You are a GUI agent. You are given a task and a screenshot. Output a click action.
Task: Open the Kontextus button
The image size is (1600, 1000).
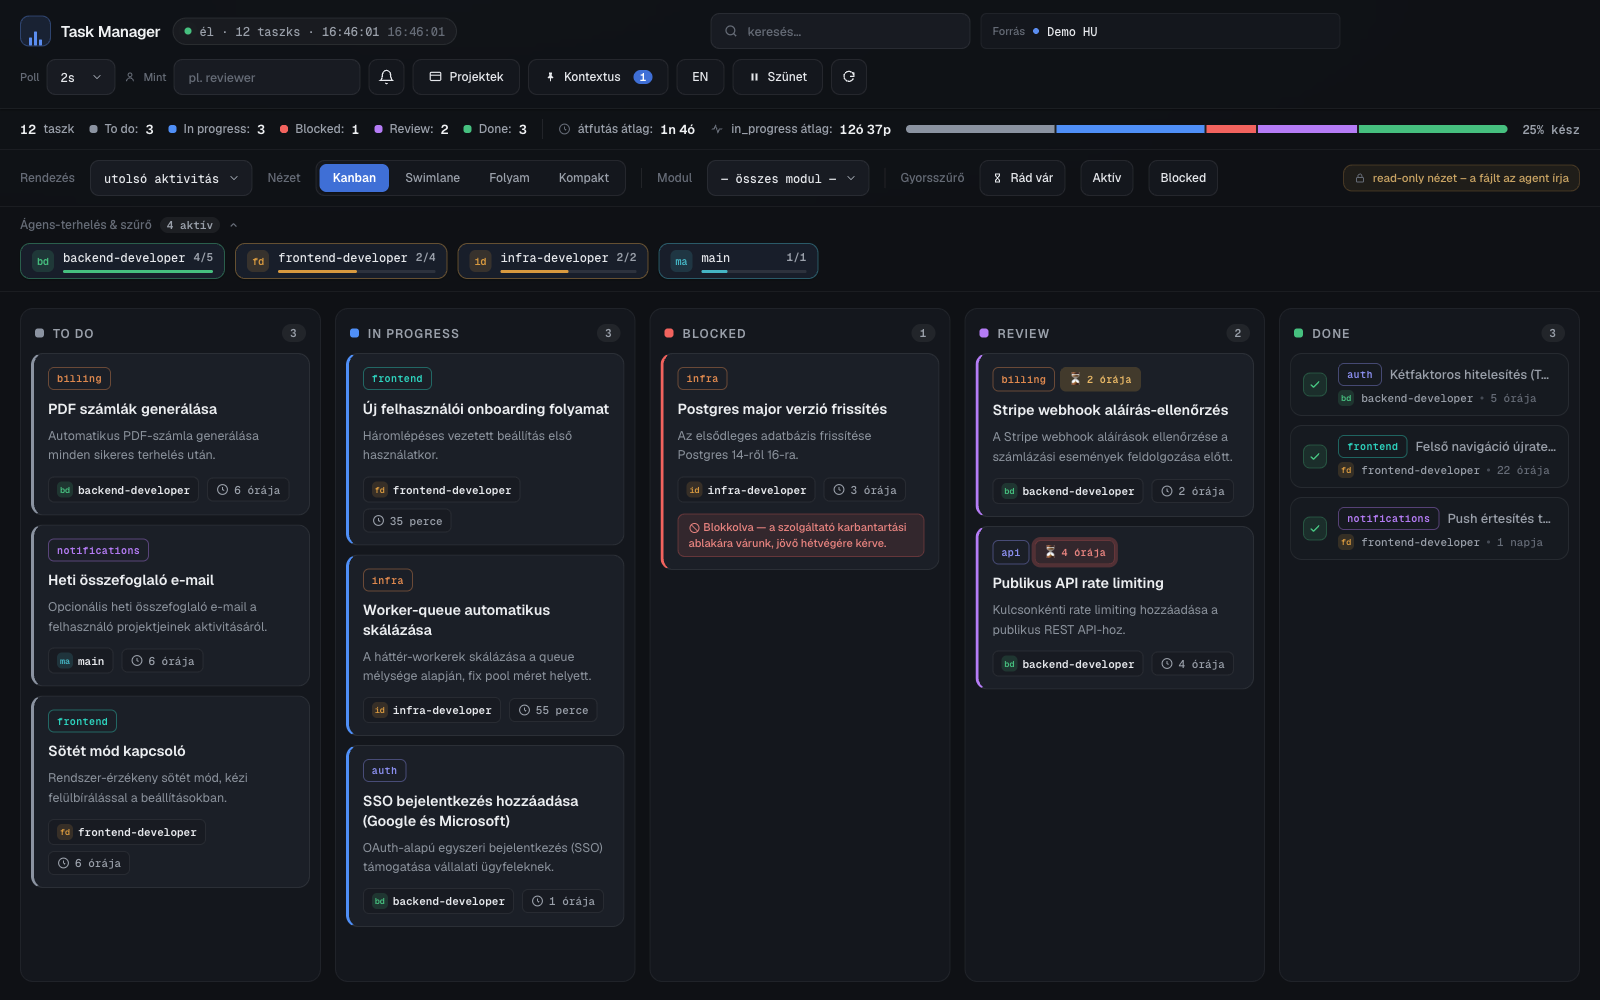point(598,77)
